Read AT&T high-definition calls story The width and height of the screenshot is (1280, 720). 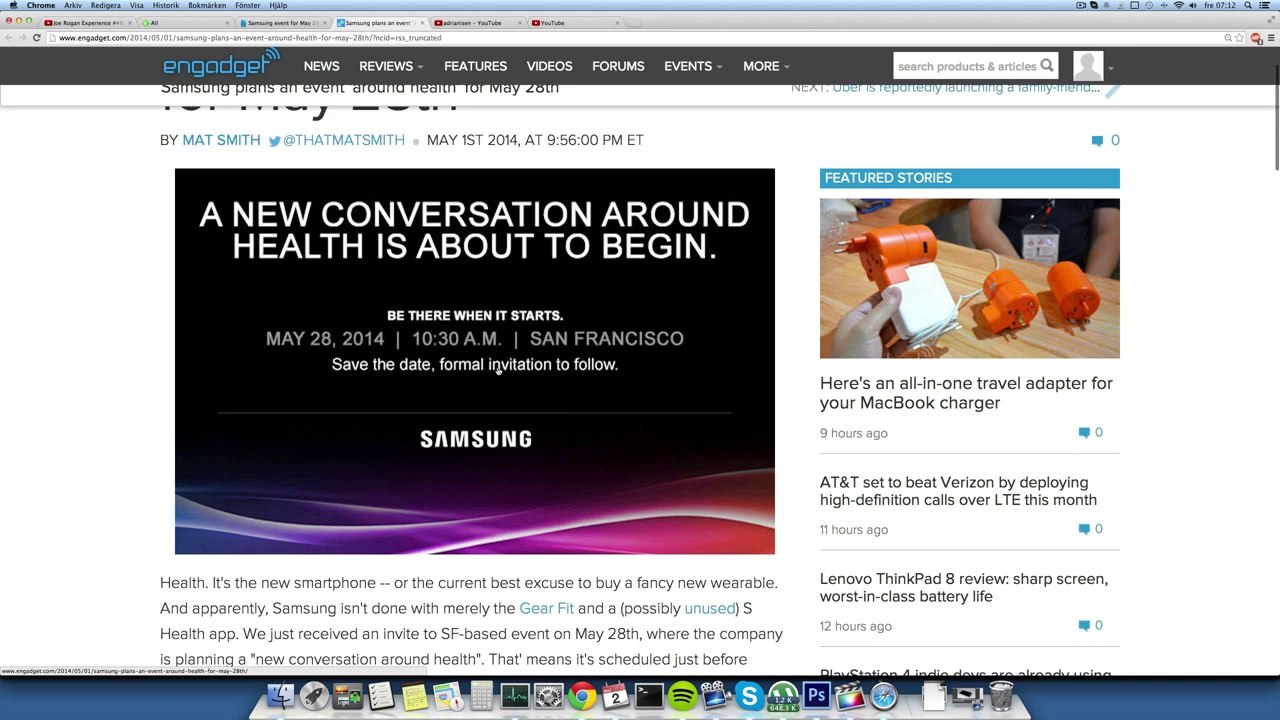coord(958,491)
